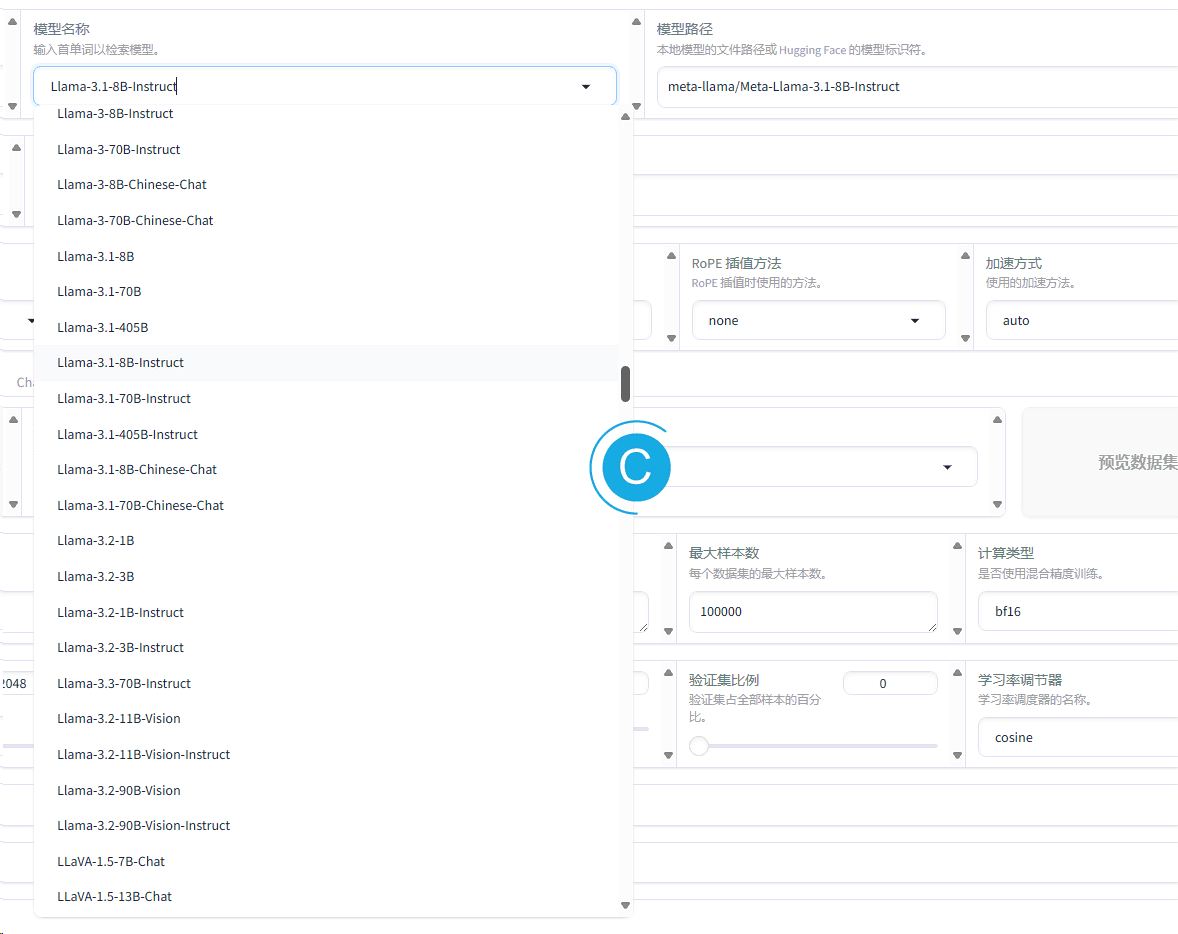Choose the Llama-3.1-70B base model option

(x=326, y=292)
